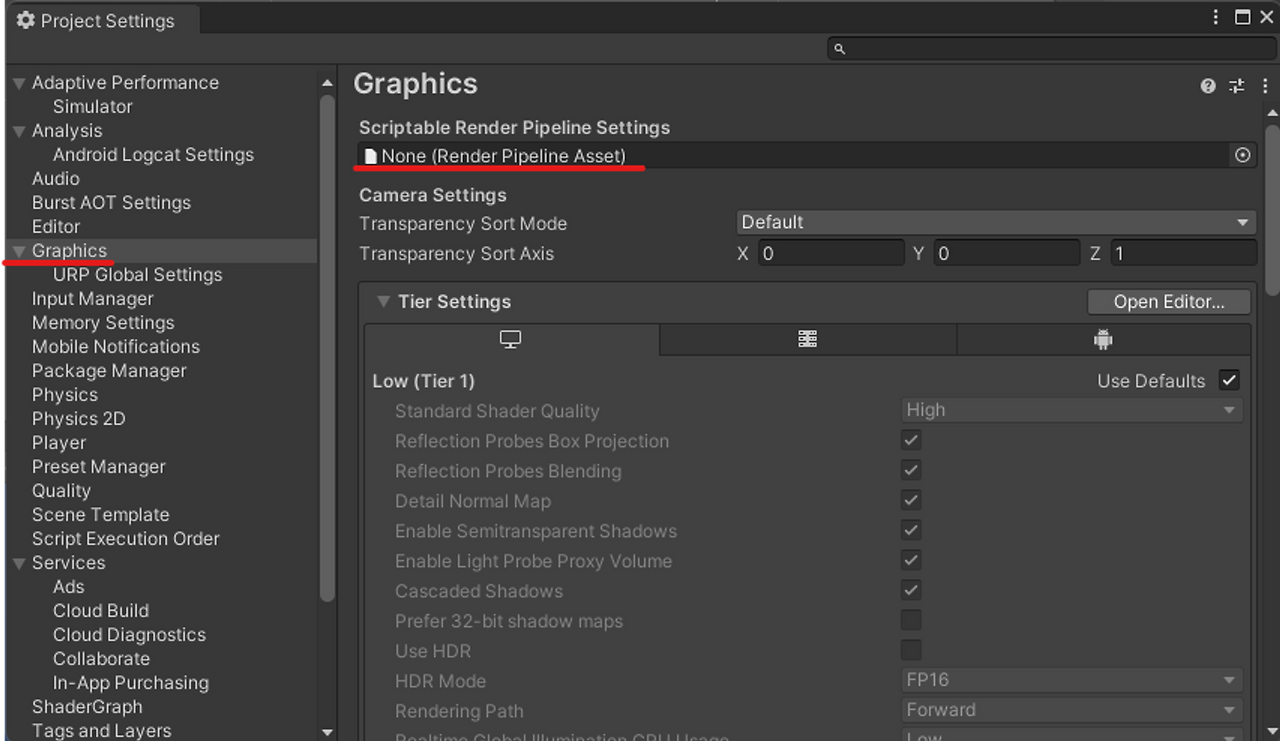
Task: Open the window menu at top right
Action: pyautogui.click(x=1214, y=17)
